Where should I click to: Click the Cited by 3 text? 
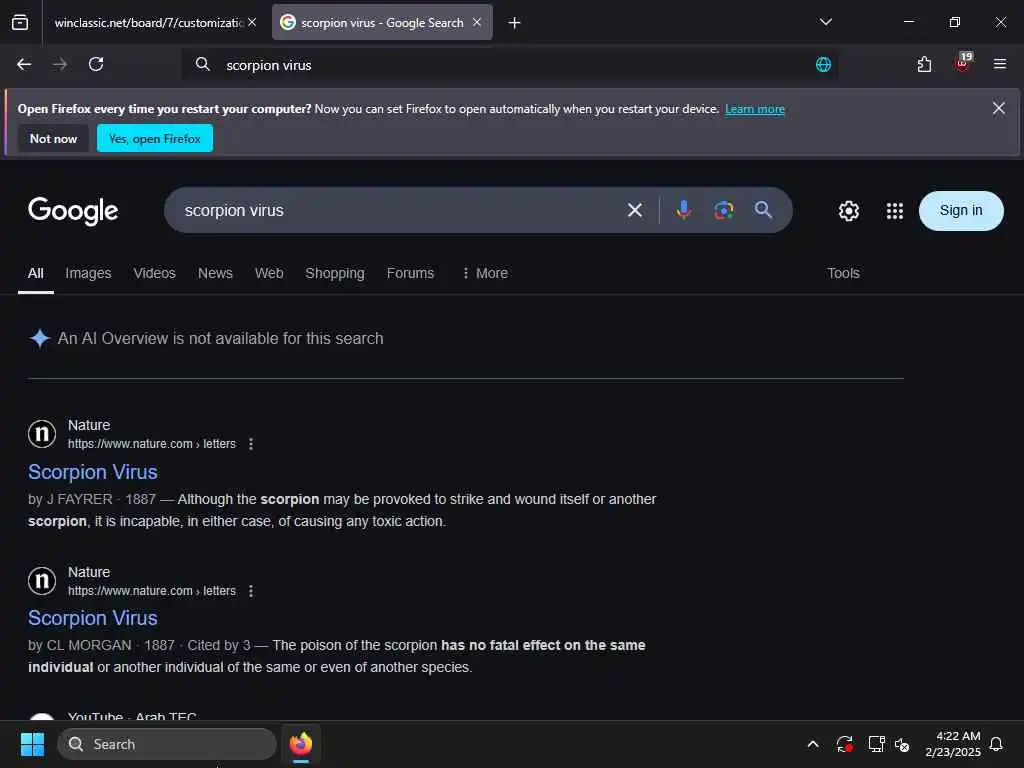click(x=219, y=645)
